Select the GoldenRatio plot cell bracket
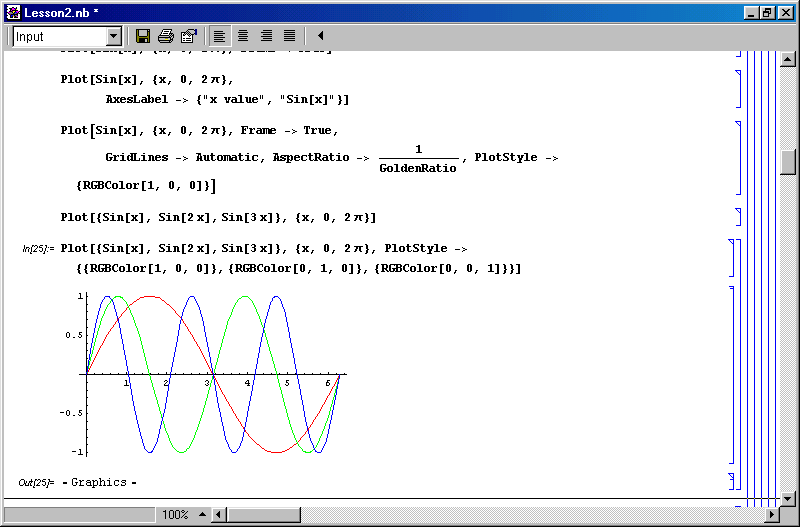This screenshot has height=527, width=800. click(738, 158)
